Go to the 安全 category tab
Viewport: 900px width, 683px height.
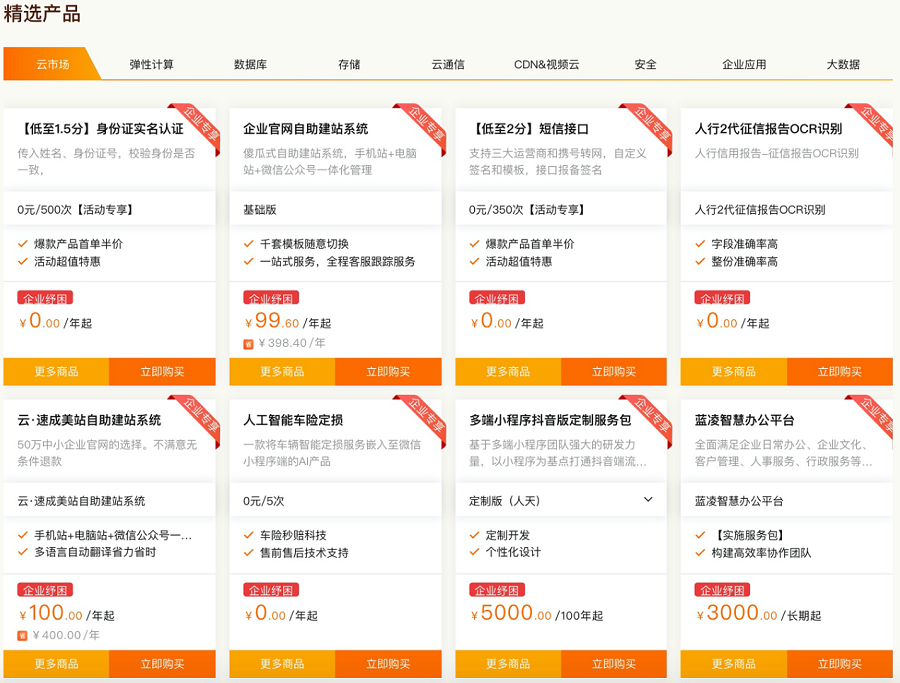click(645, 64)
